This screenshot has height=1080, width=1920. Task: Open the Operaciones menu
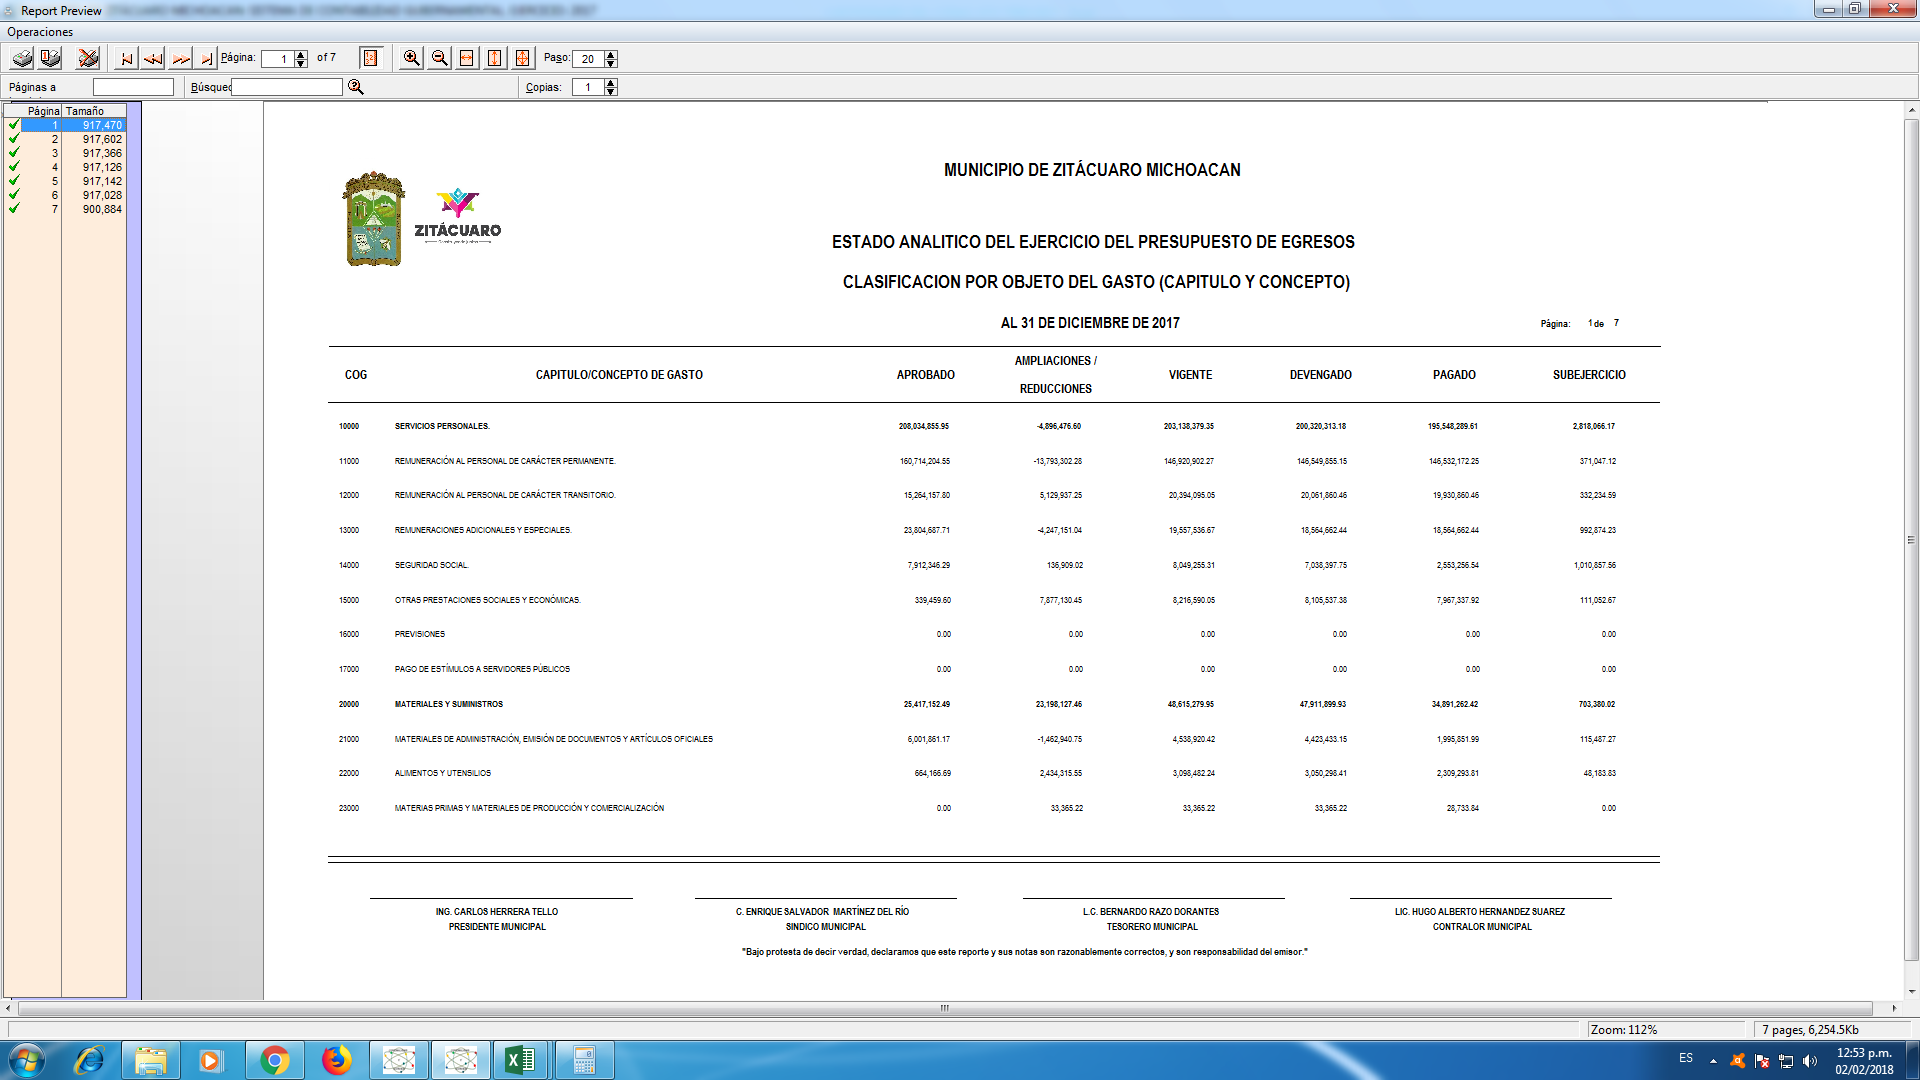click(40, 32)
